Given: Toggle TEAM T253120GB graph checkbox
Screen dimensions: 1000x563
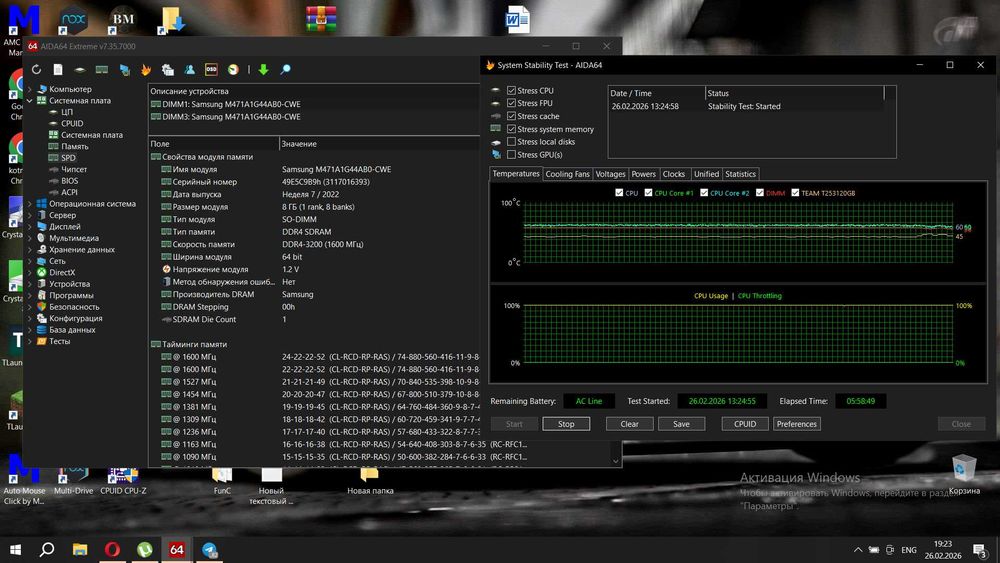Looking at the screenshot, I should point(795,193).
